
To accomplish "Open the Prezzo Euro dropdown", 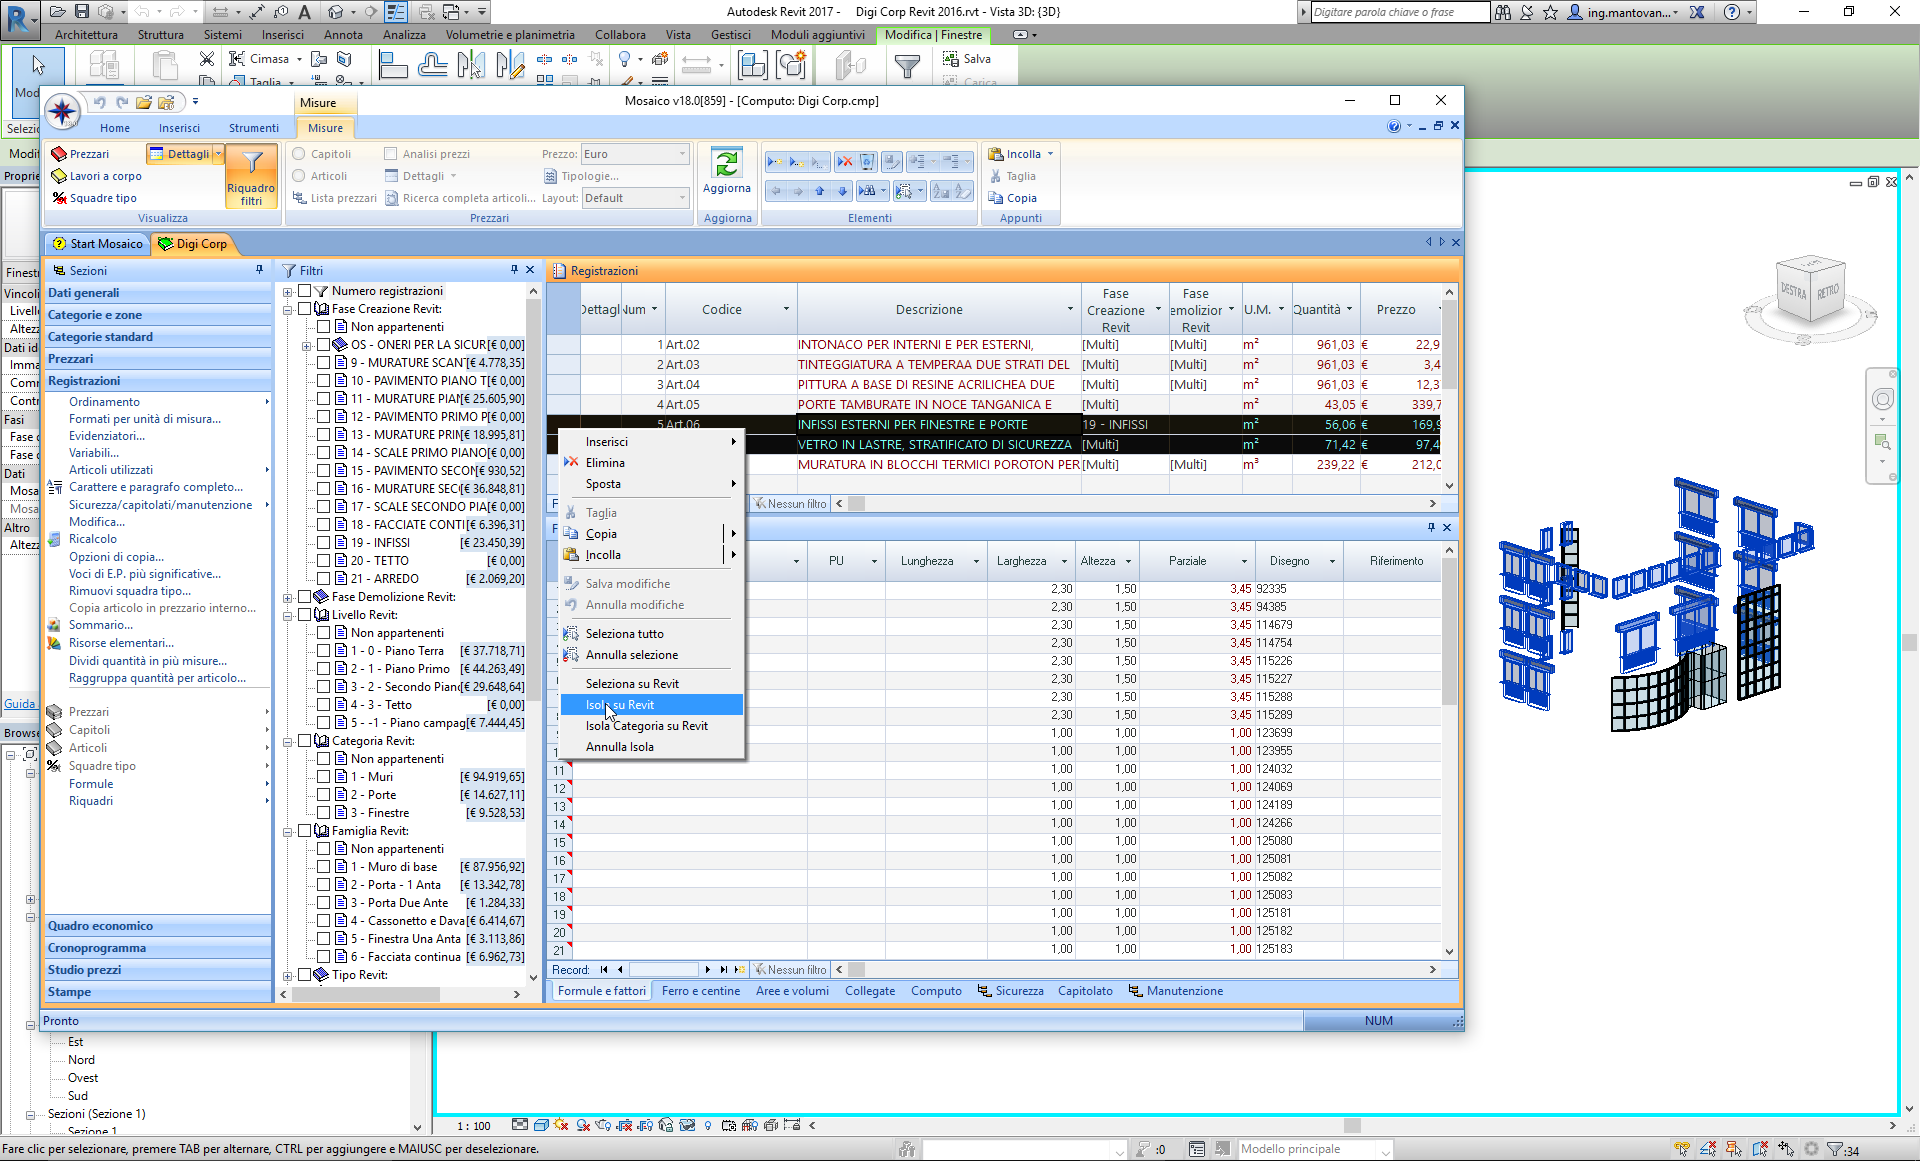I will click(x=683, y=154).
